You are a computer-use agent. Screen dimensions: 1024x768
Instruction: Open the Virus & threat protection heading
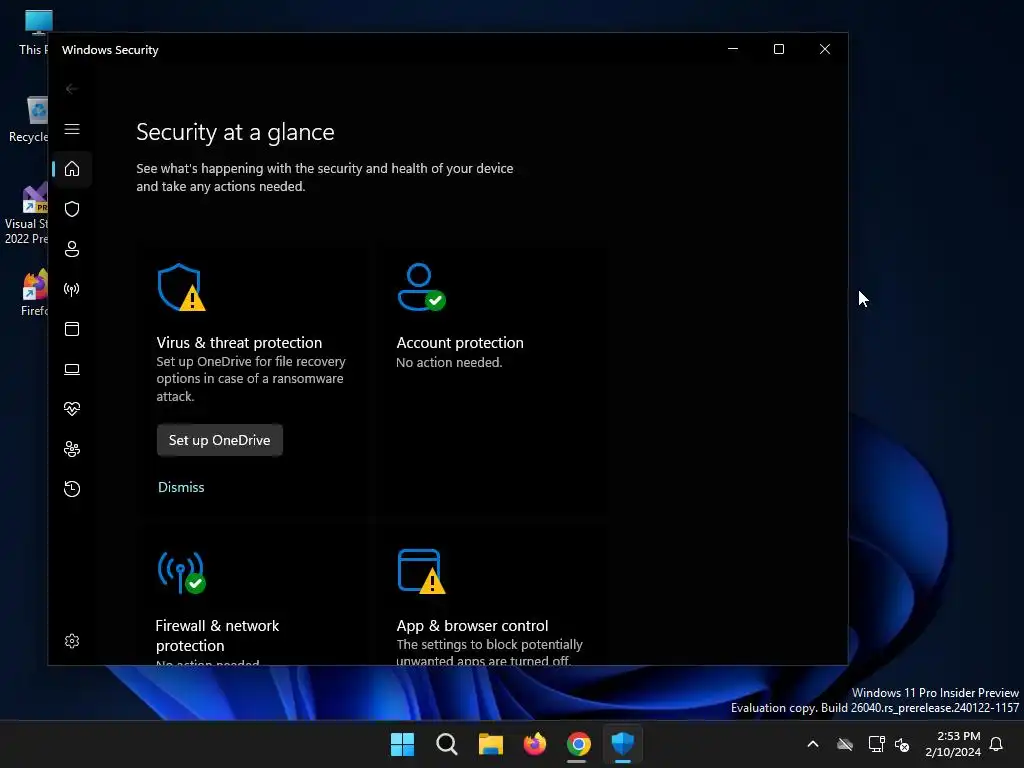tap(239, 343)
